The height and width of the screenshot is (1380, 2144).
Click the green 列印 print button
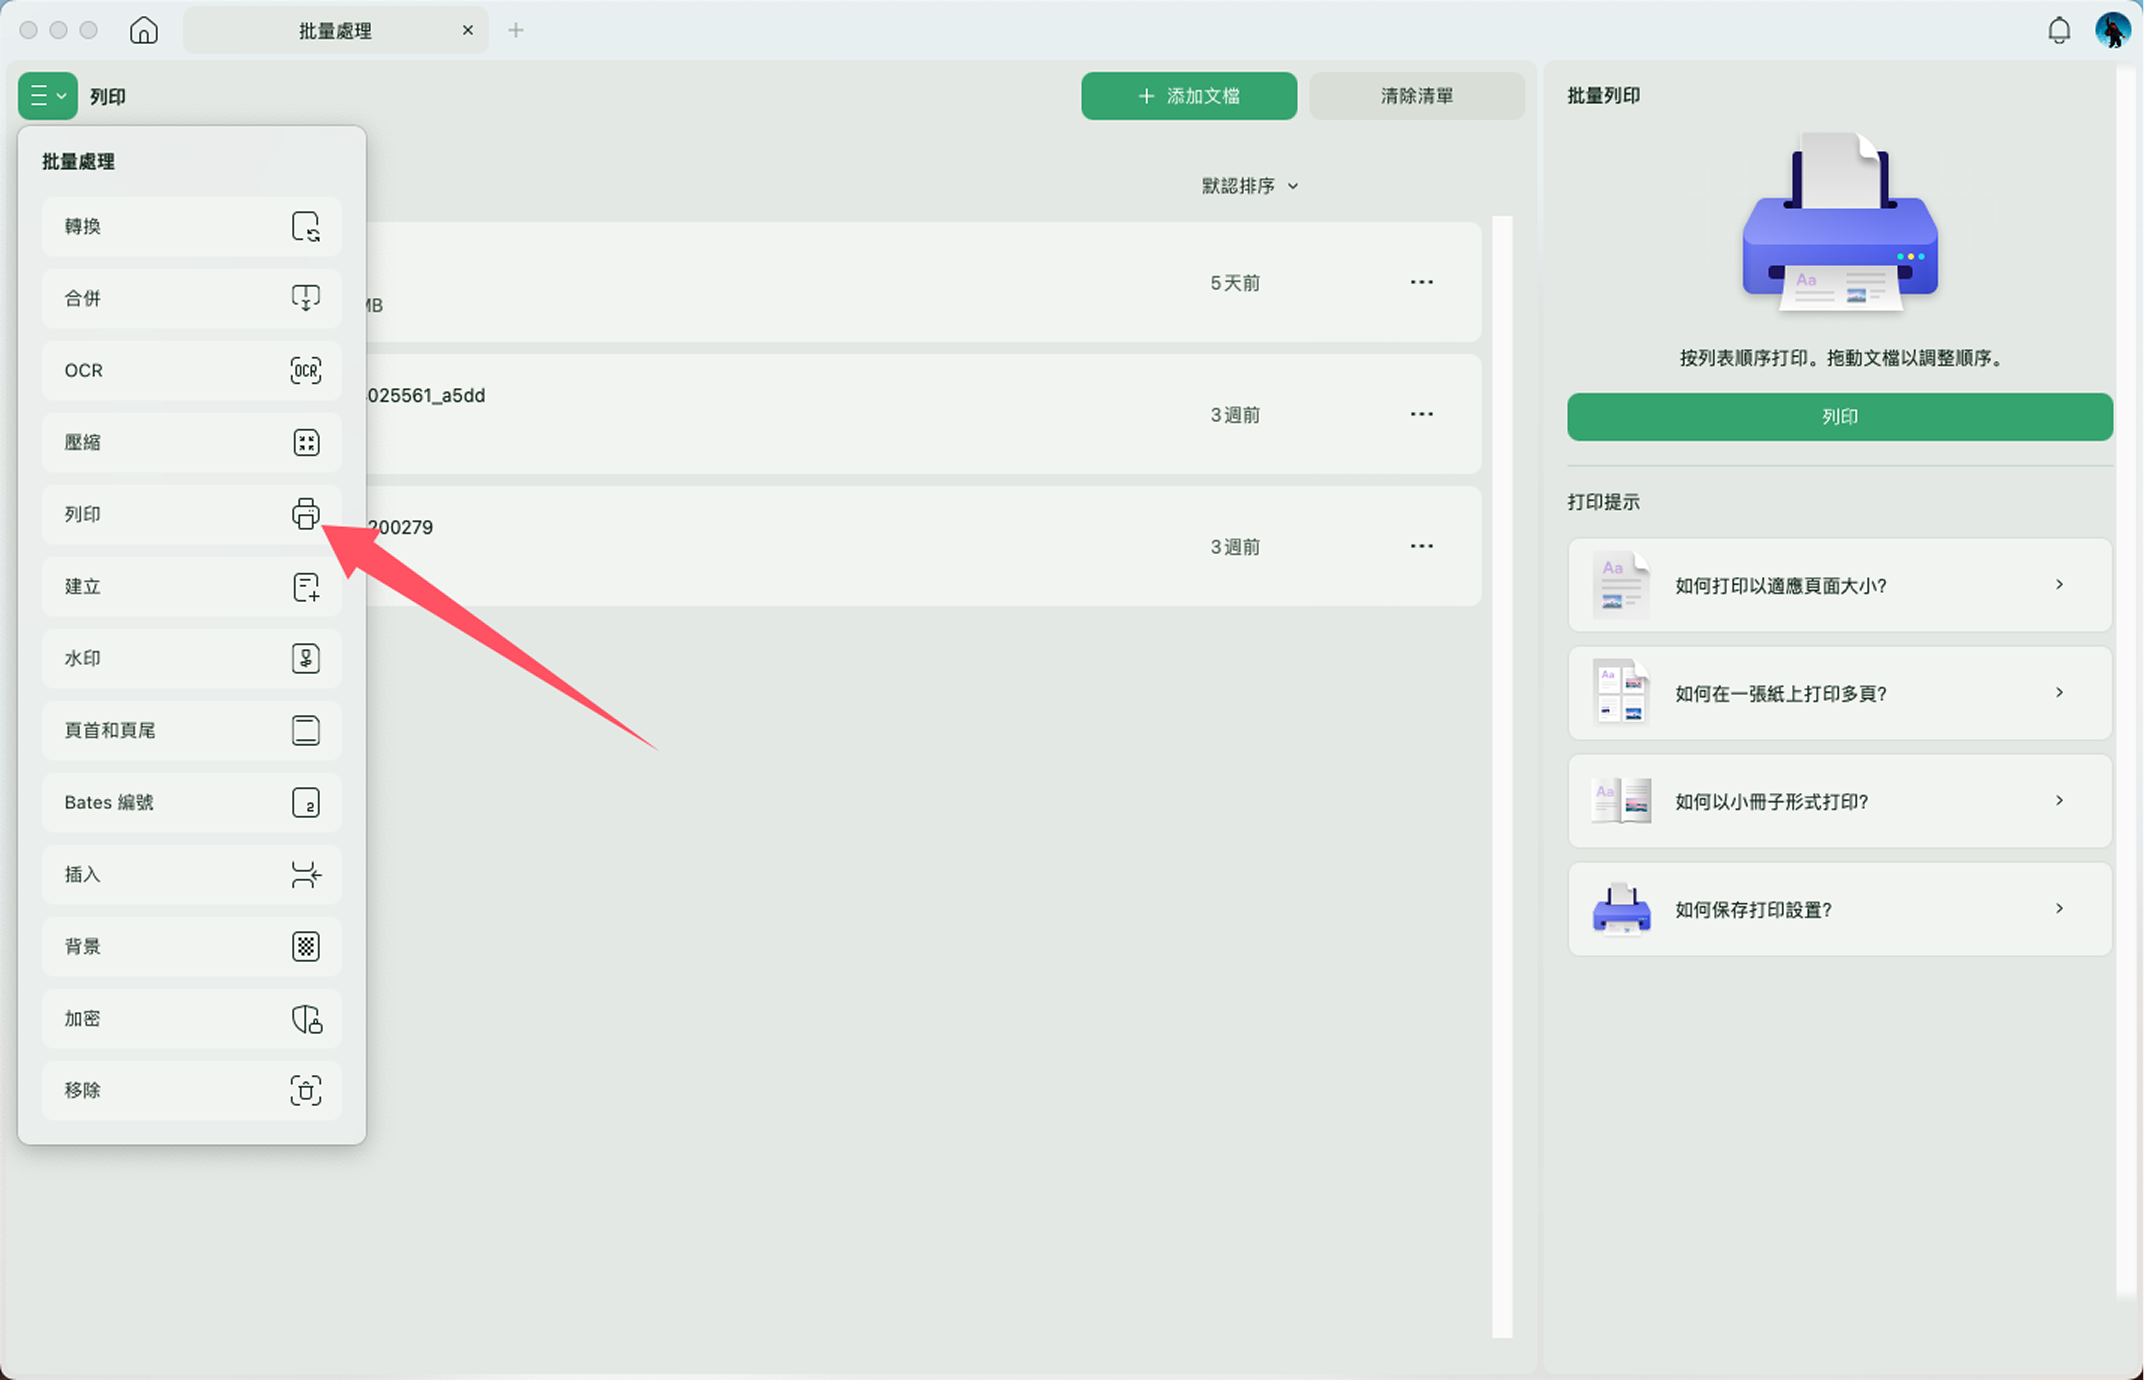click(1840, 417)
